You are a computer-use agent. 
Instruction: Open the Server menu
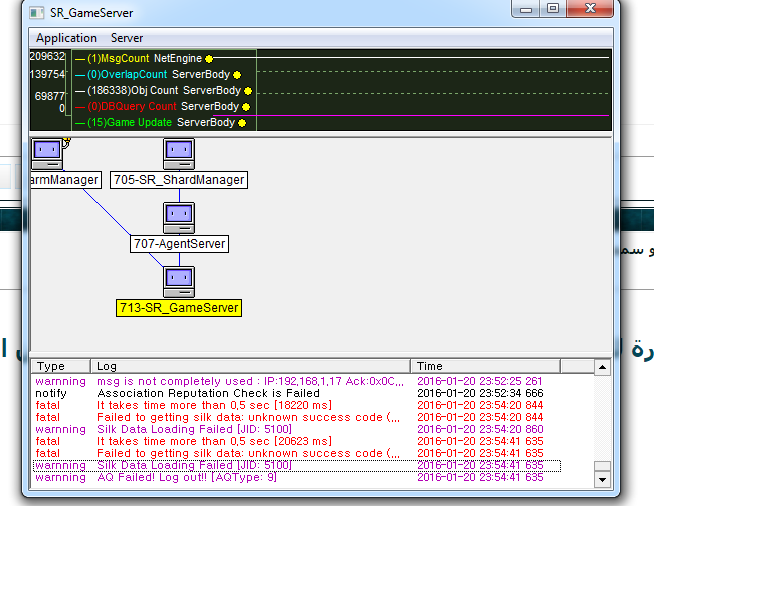tap(126, 38)
